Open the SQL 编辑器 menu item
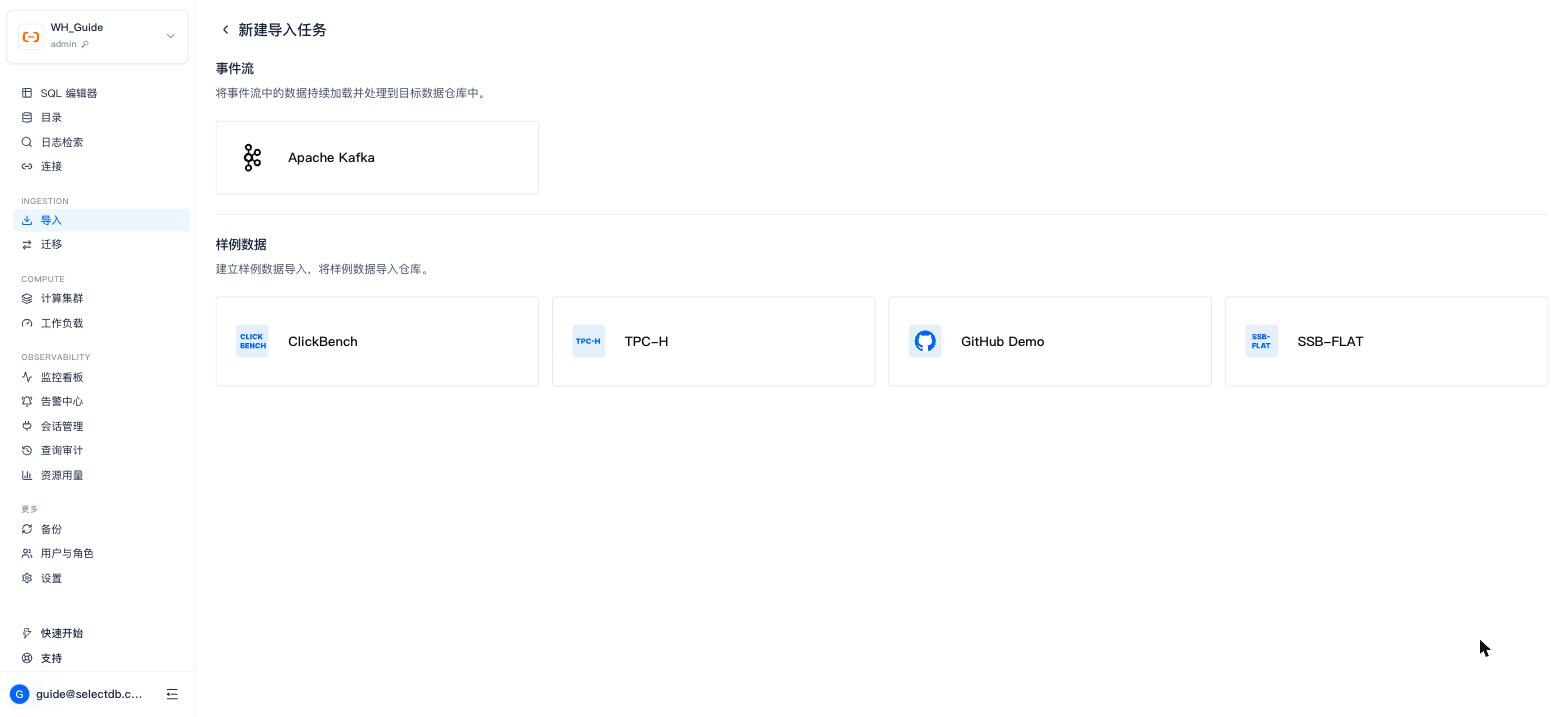Screen dimensions: 1568x717 click(101, 93)
